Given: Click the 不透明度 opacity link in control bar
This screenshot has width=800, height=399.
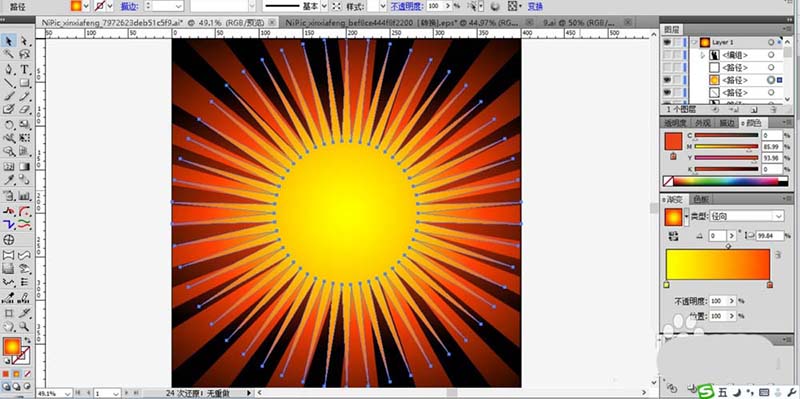Looking at the screenshot, I should tap(408, 7).
